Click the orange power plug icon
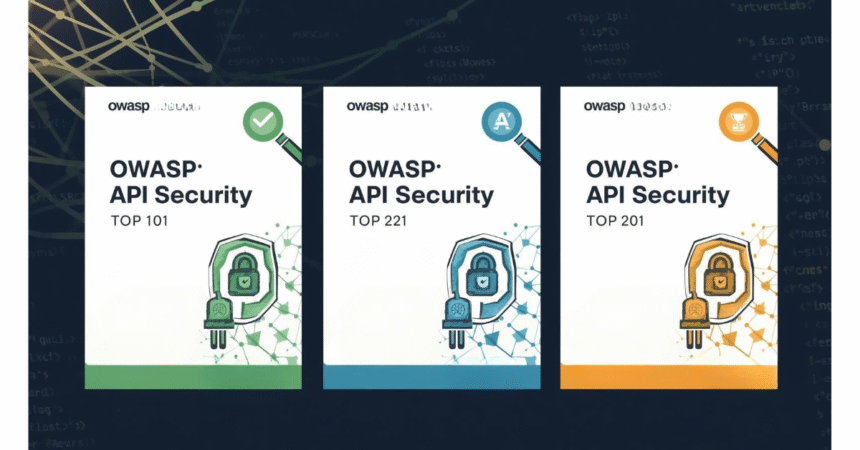860x450 pixels. [694, 320]
